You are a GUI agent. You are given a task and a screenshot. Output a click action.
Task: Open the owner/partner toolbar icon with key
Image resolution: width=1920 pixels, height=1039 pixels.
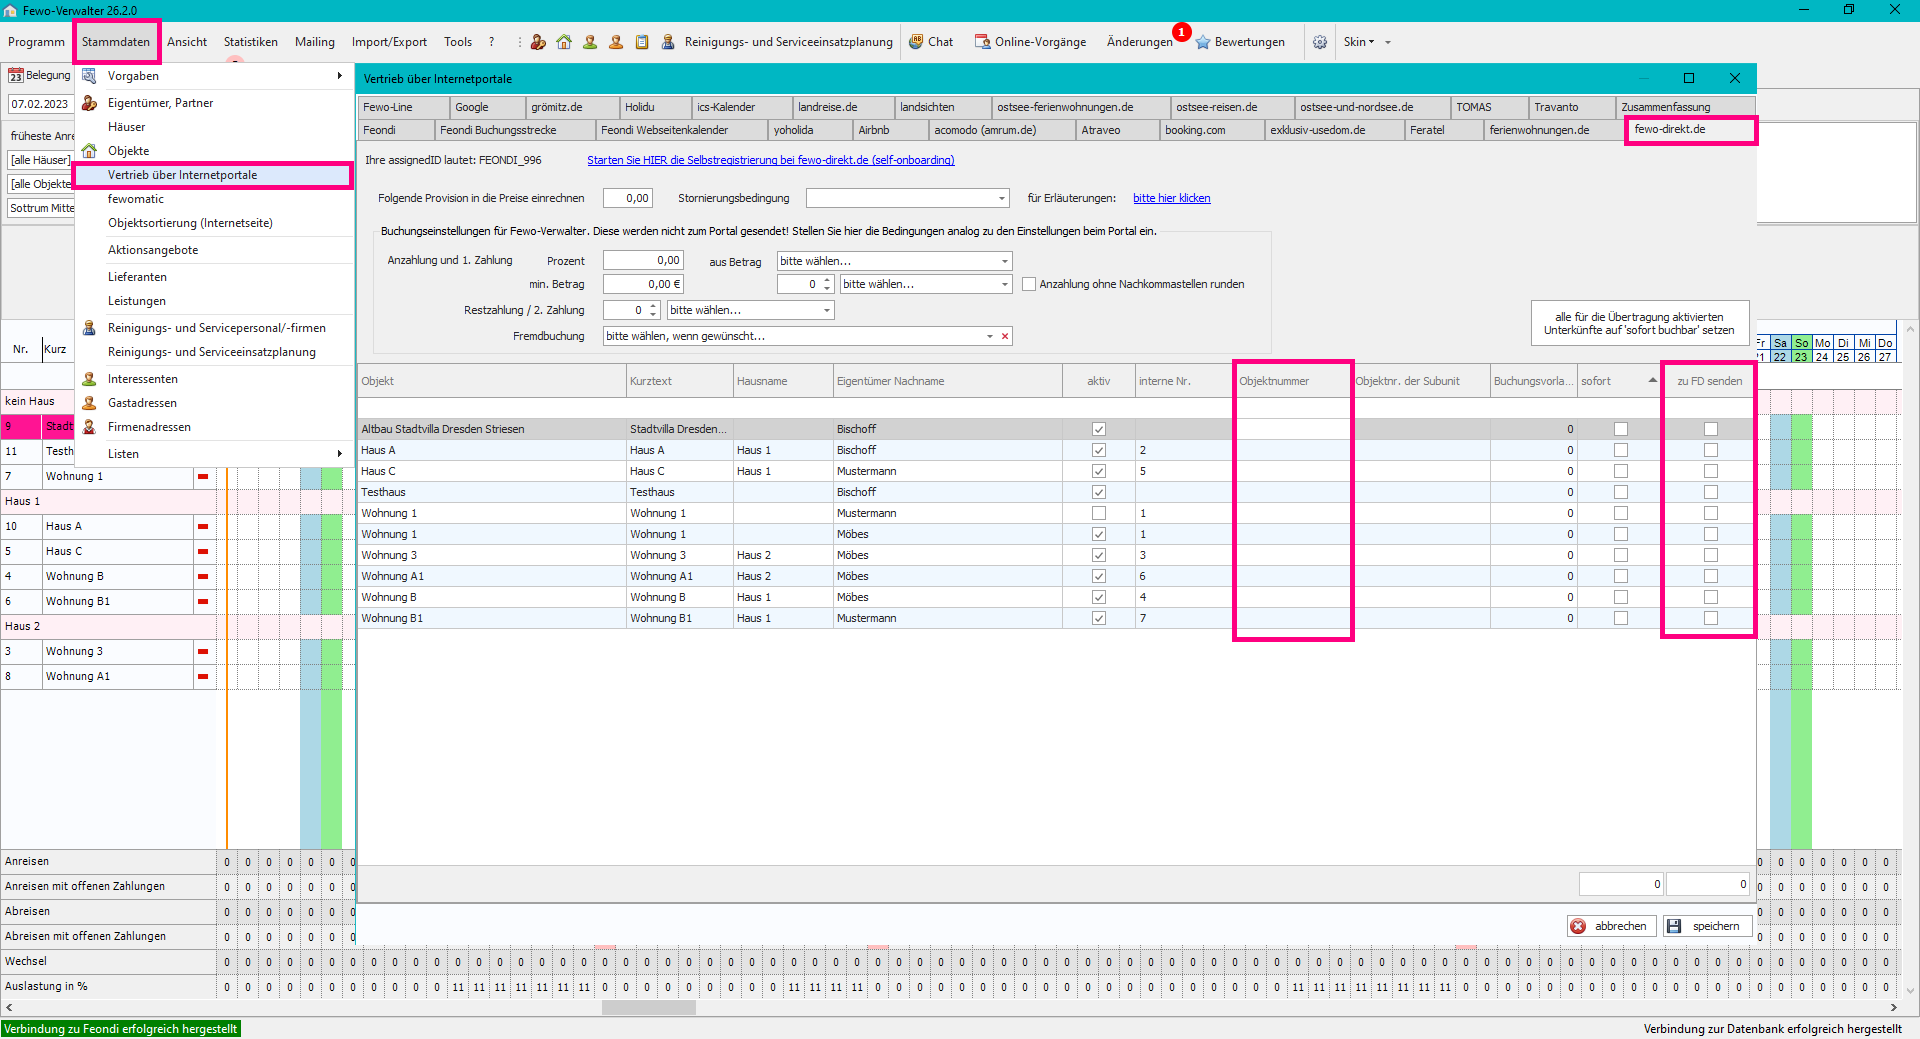pos(538,42)
